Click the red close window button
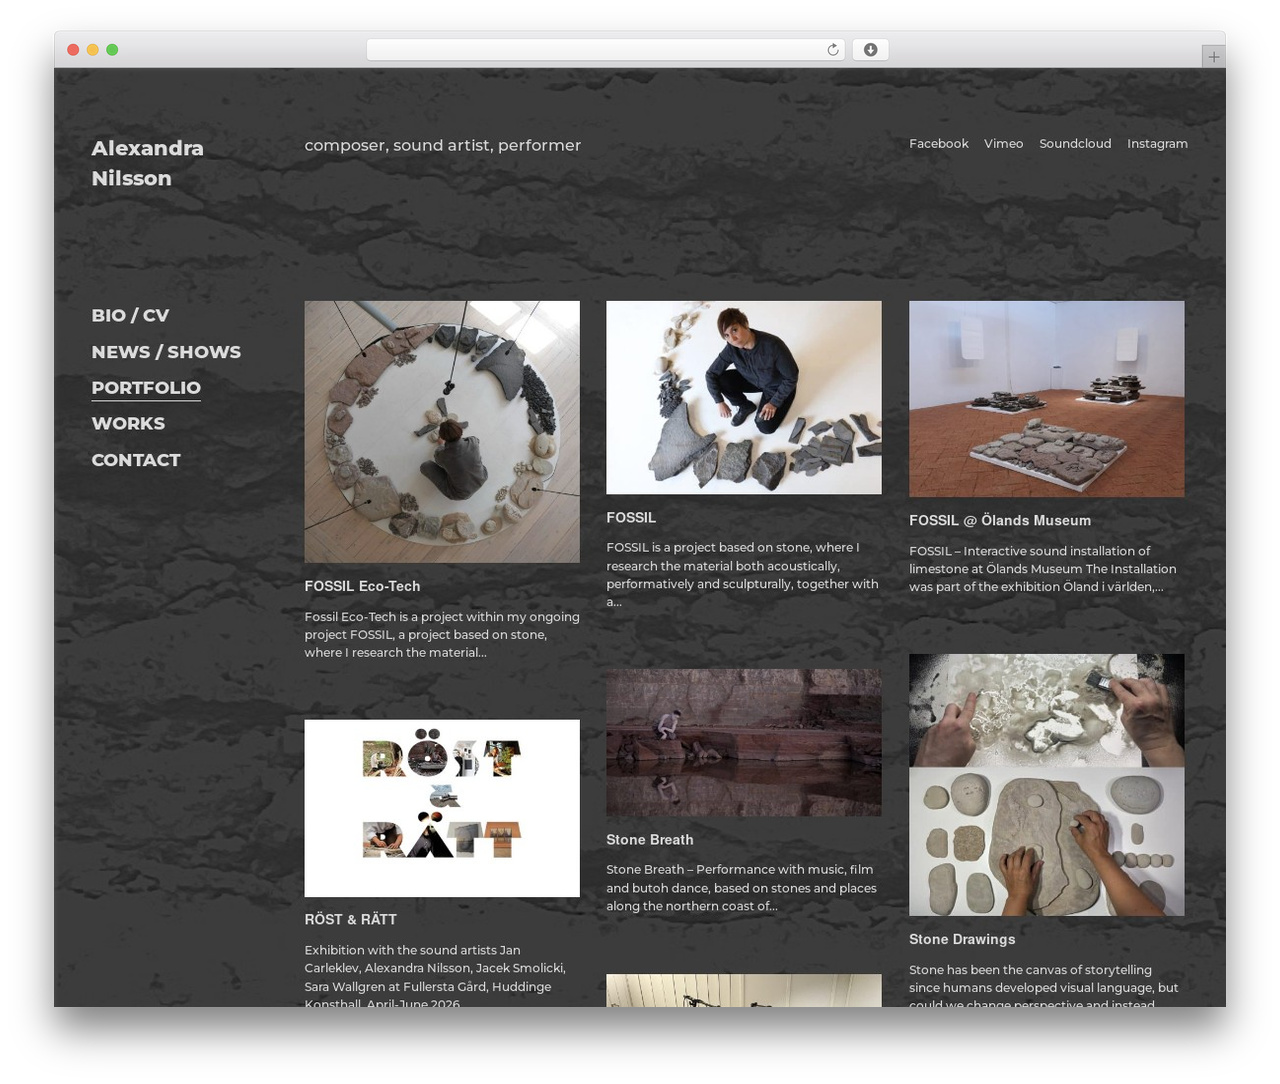This screenshot has width=1280, height=1084. pos(73,50)
